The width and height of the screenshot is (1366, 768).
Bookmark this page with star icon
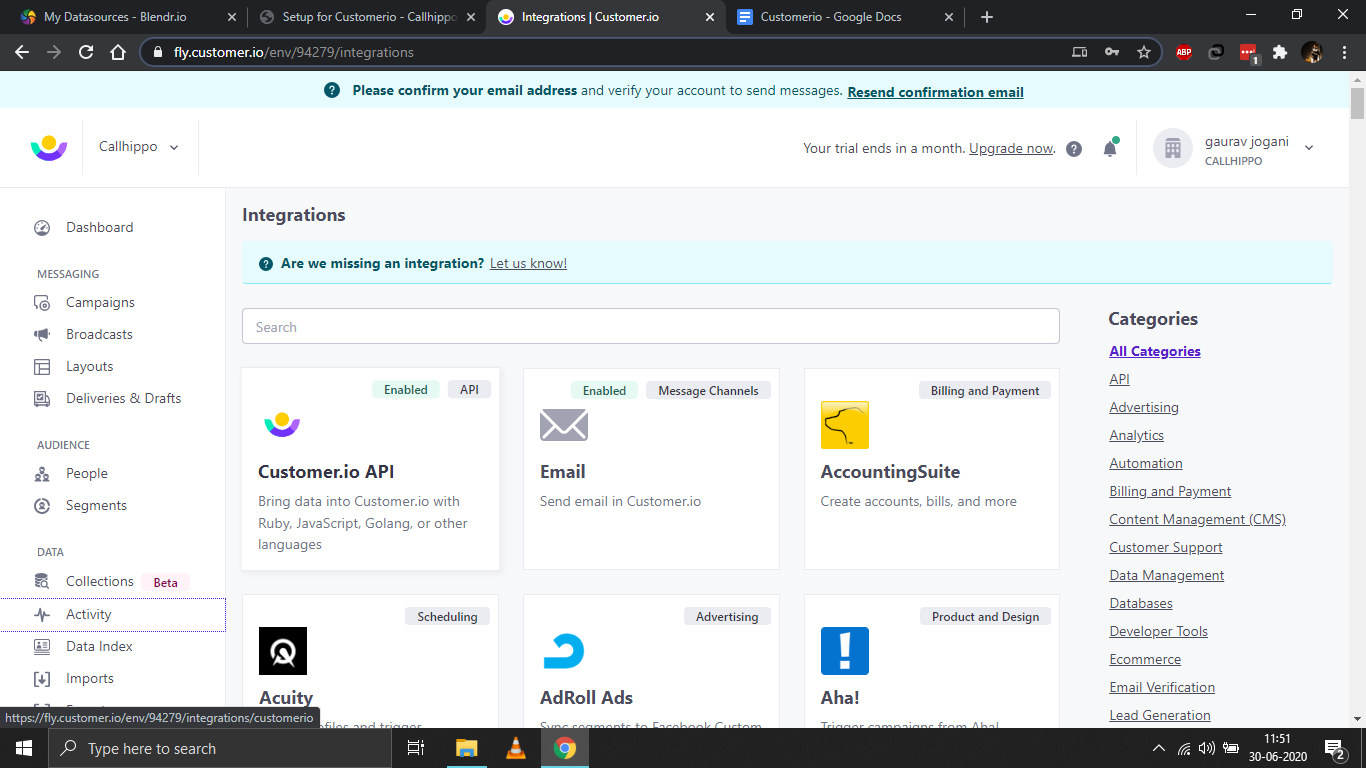(1144, 52)
